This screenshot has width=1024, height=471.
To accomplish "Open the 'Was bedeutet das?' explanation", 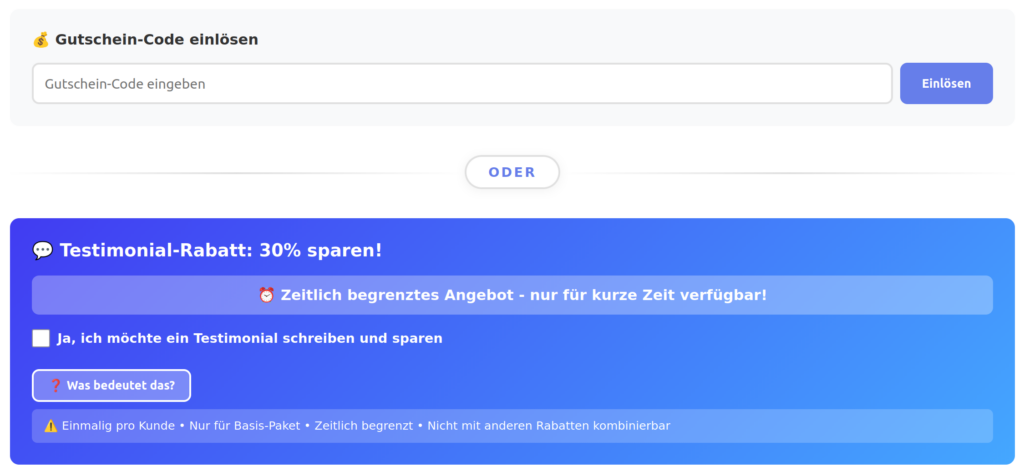I will tap(111, 385).
